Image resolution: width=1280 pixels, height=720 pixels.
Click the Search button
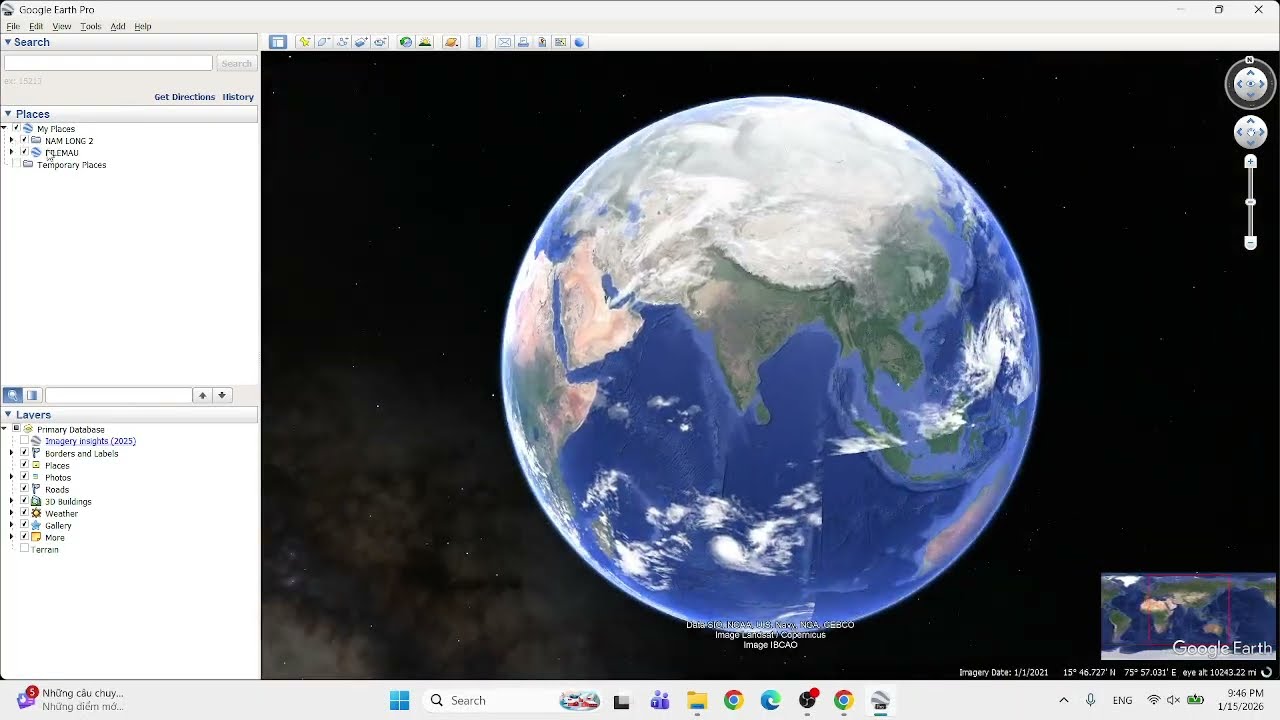237,63
